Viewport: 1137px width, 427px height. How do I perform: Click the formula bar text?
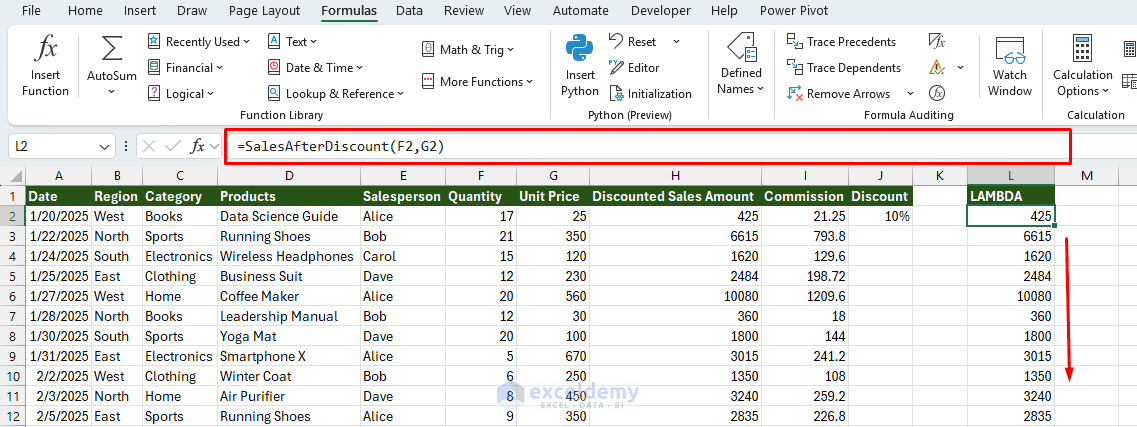[340, 146]
